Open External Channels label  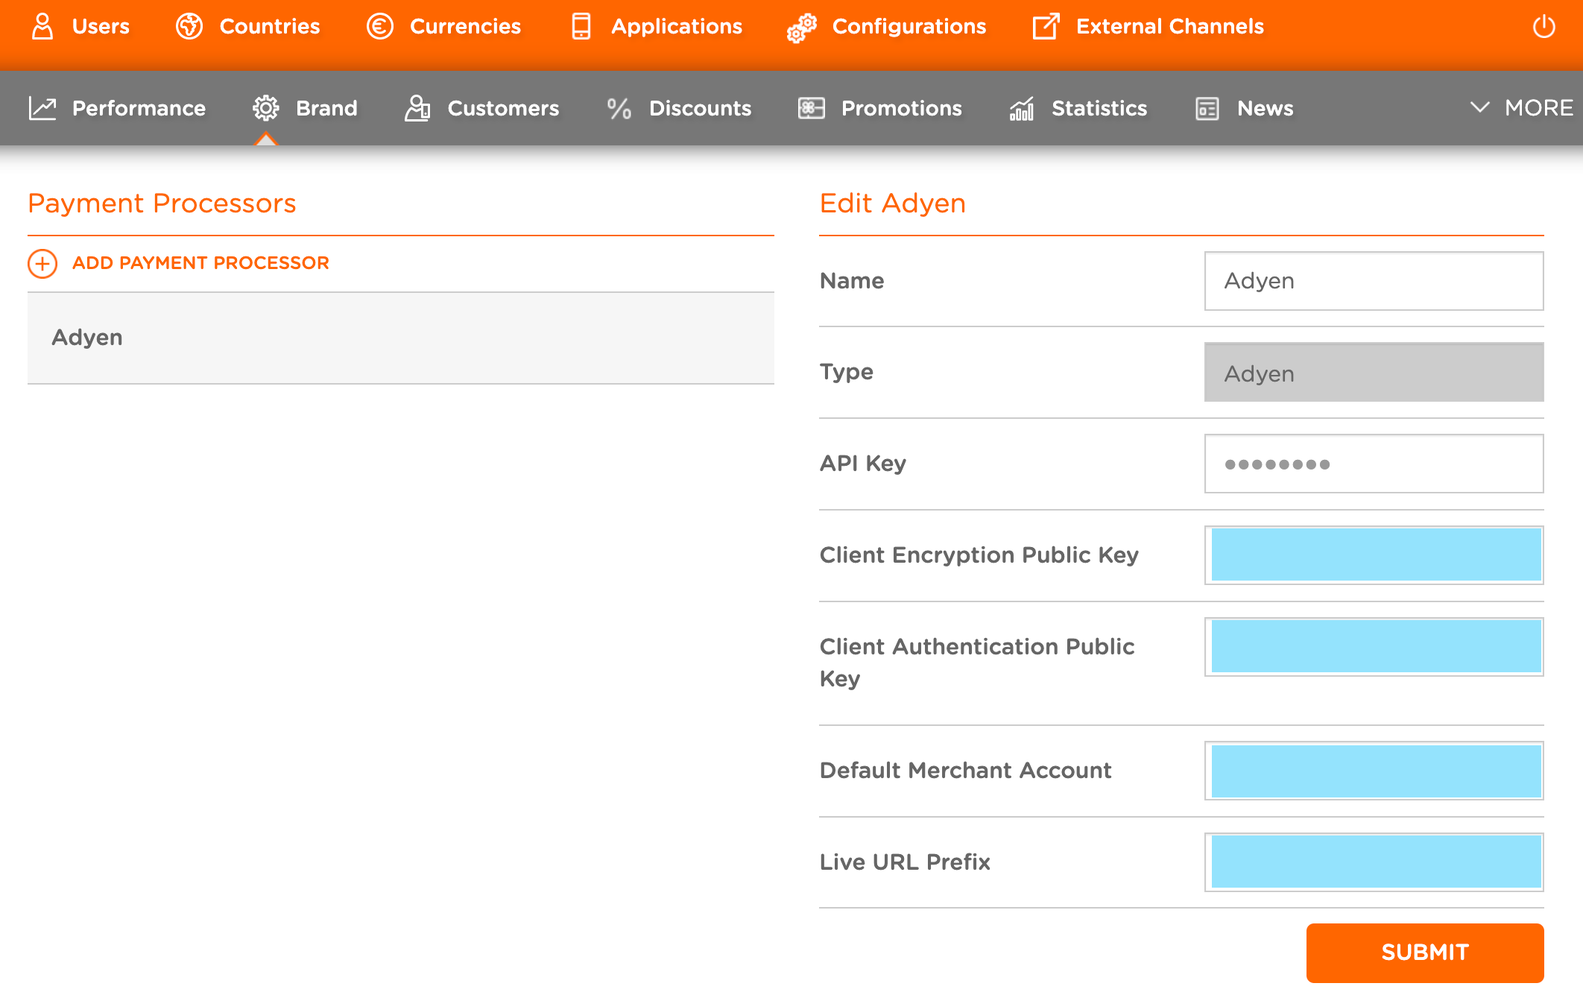tap(1170, 26)
